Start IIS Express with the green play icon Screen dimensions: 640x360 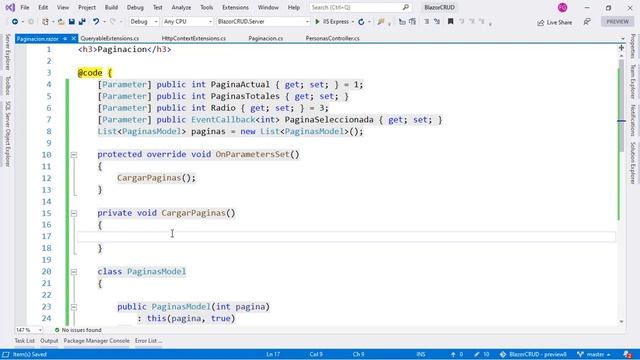coord(317,22)
